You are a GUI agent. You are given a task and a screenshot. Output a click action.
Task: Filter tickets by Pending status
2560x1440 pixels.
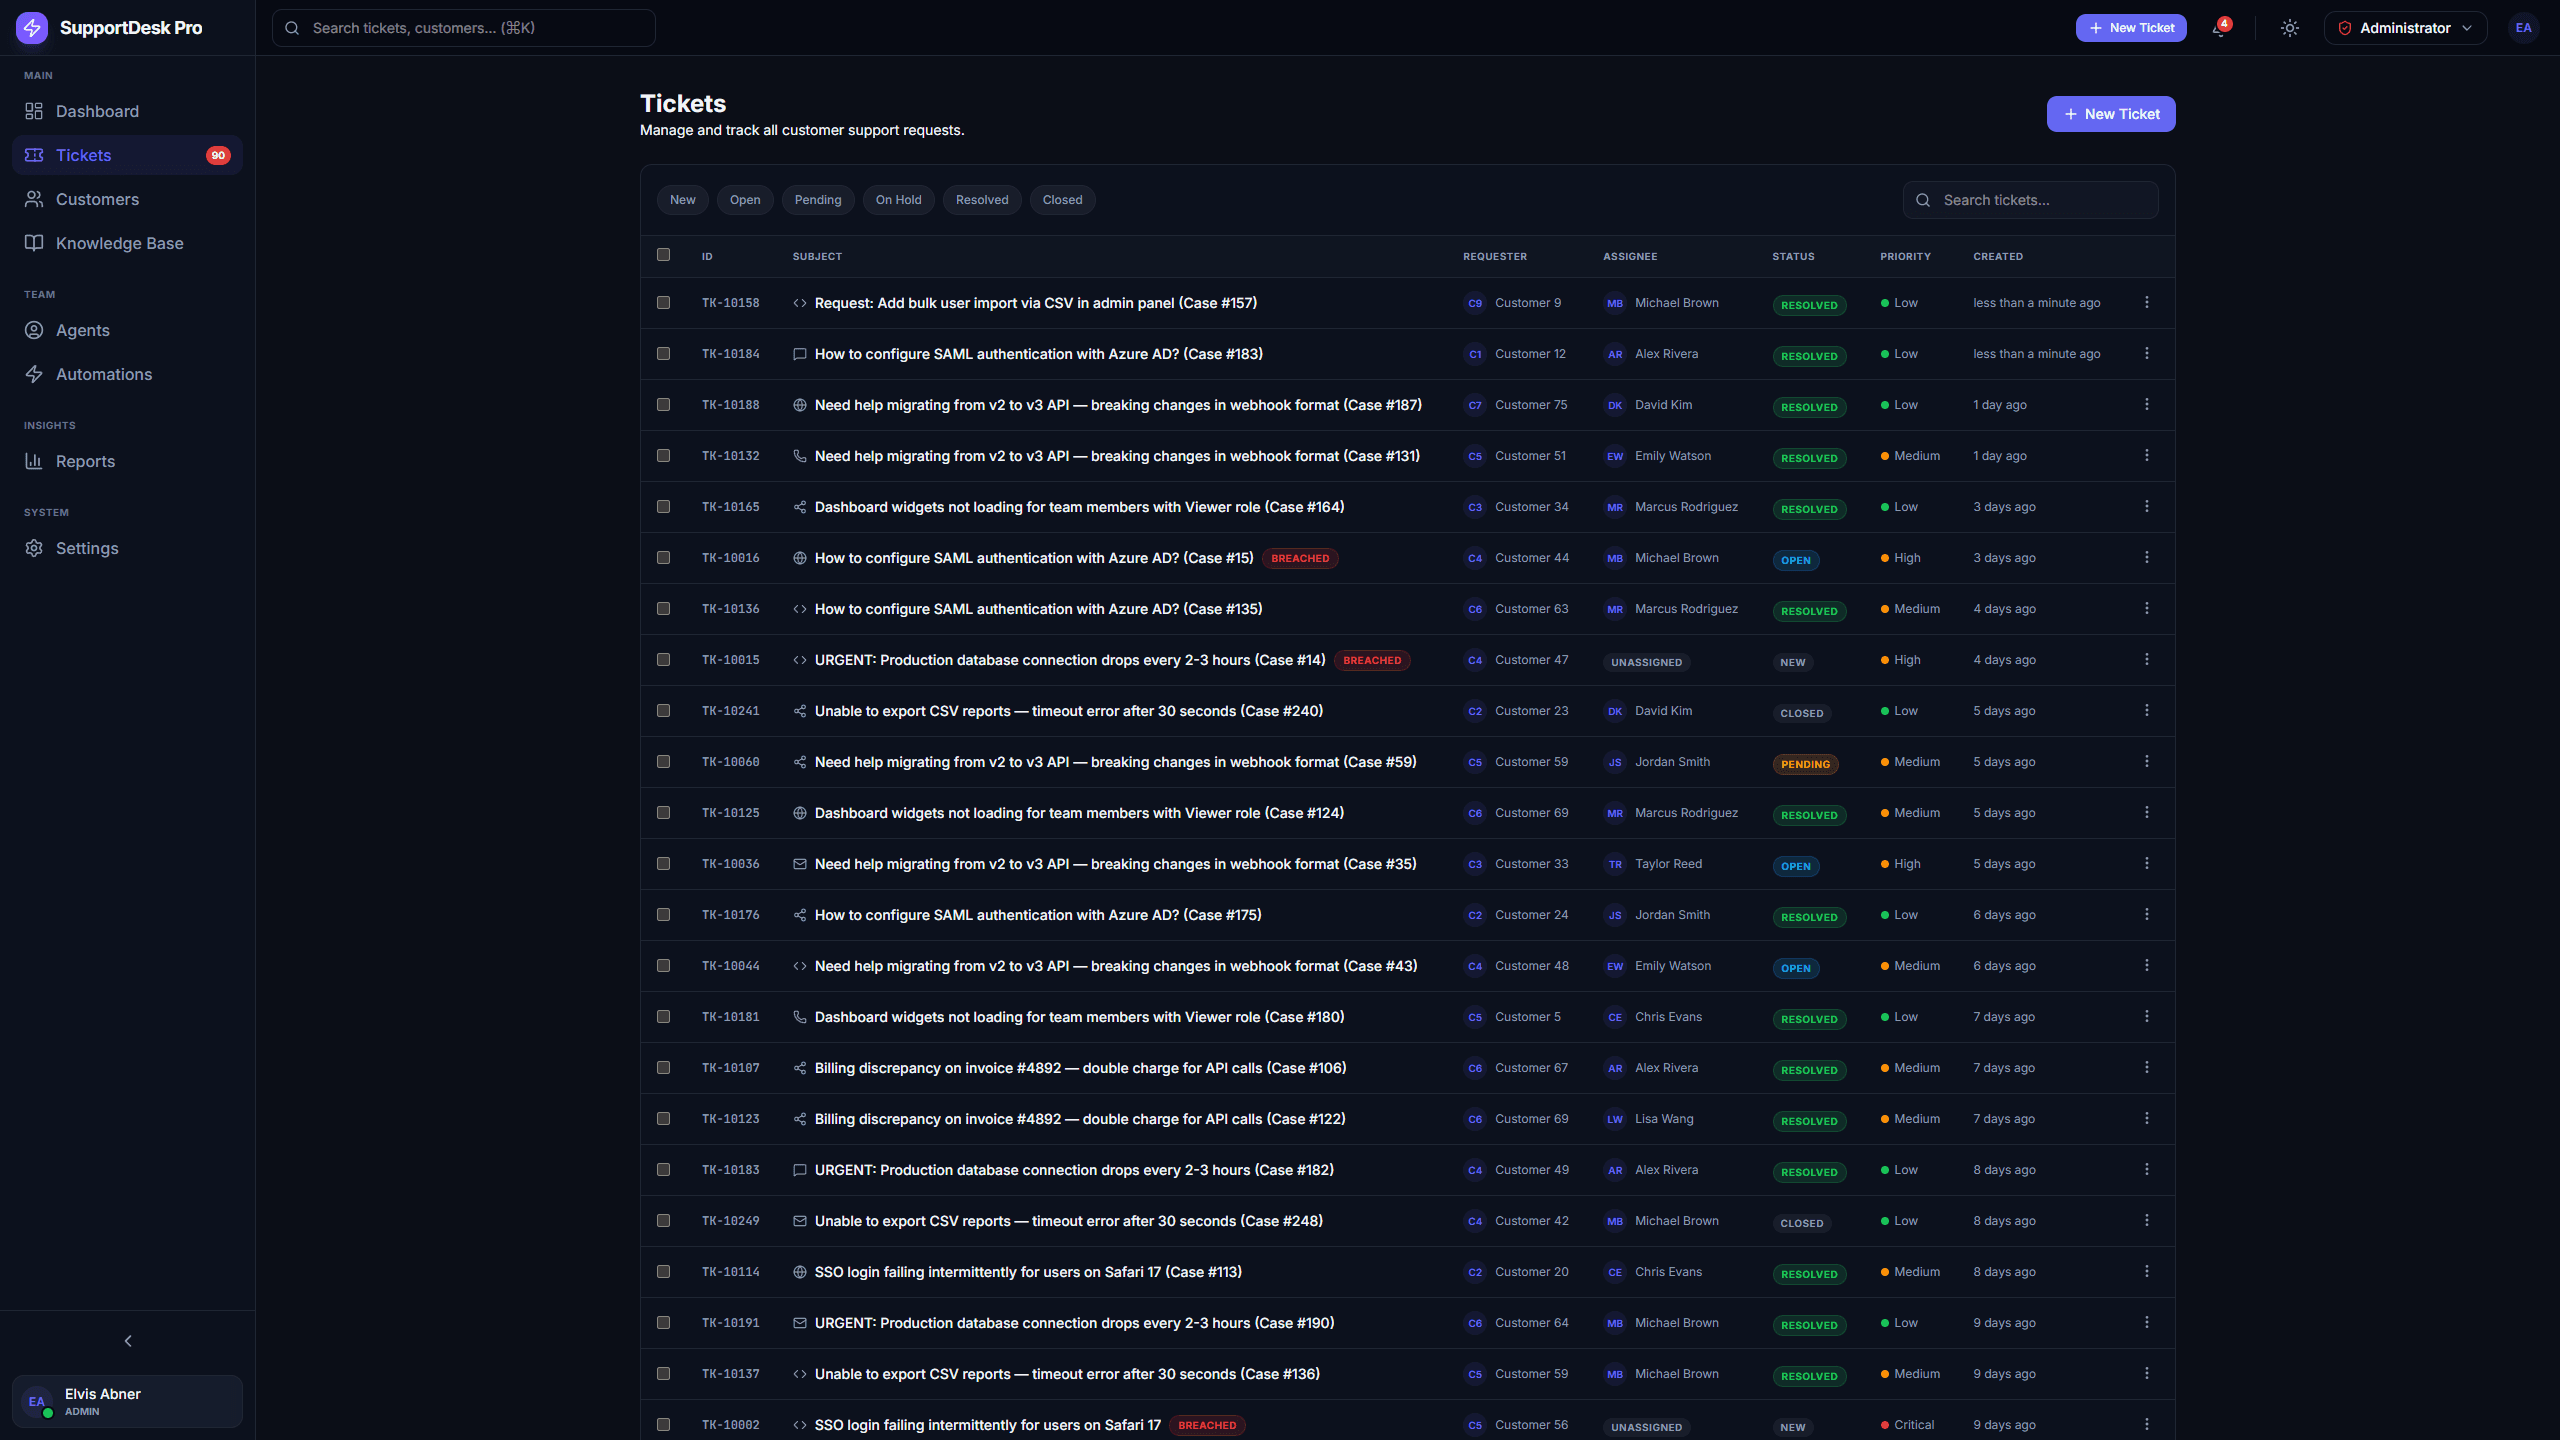pos(818,200)
